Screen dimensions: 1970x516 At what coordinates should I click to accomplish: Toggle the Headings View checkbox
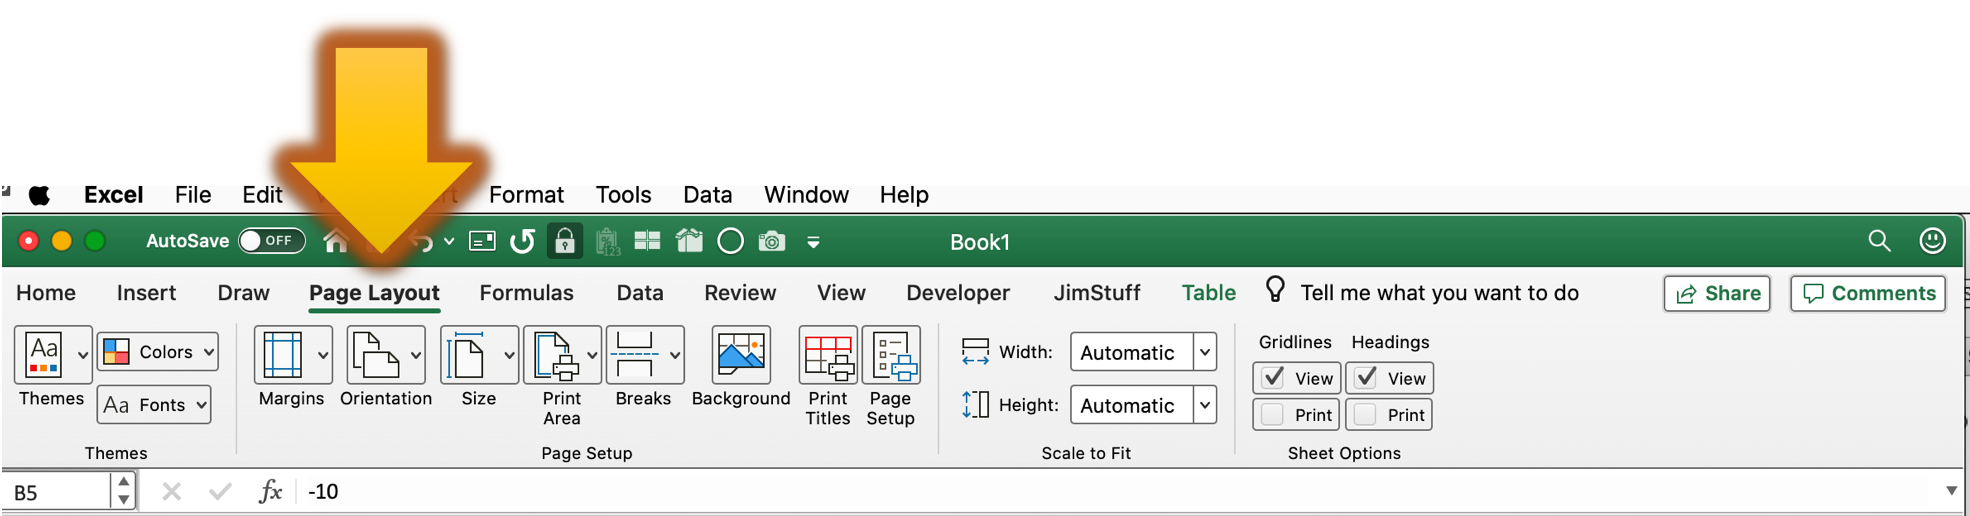pos(1366,378)
